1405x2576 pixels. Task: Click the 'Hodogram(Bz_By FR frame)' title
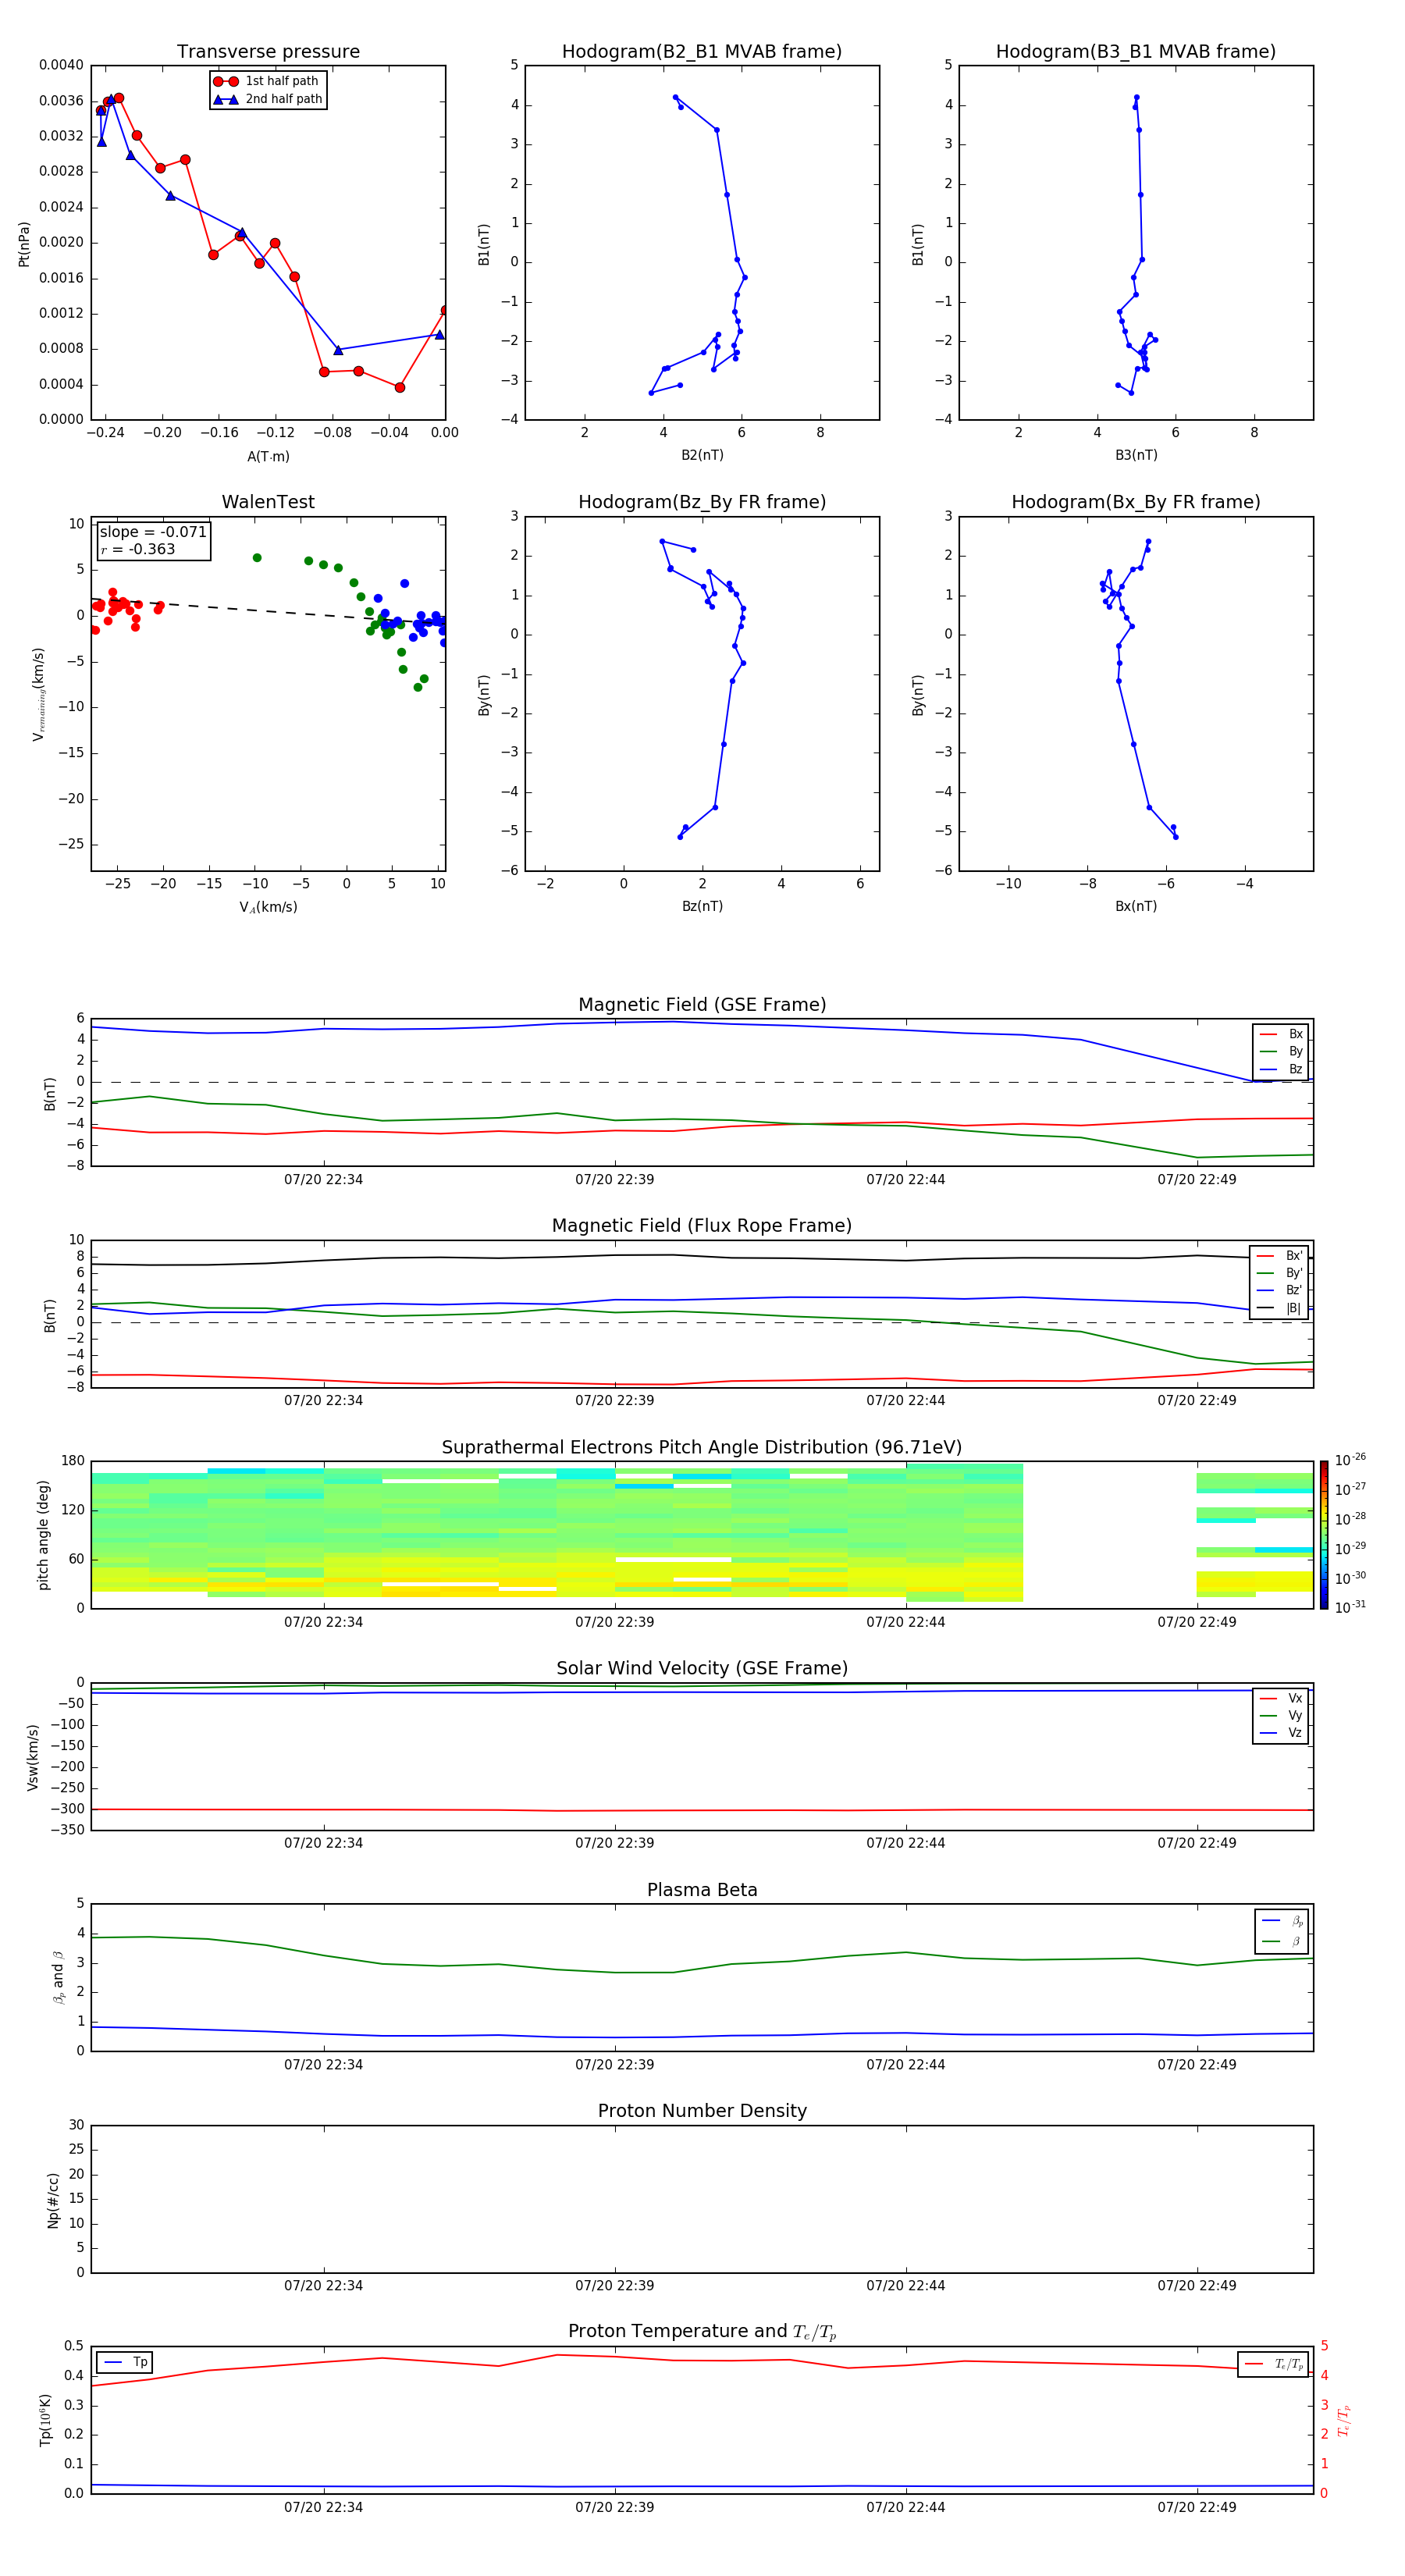tap(702, 502)
